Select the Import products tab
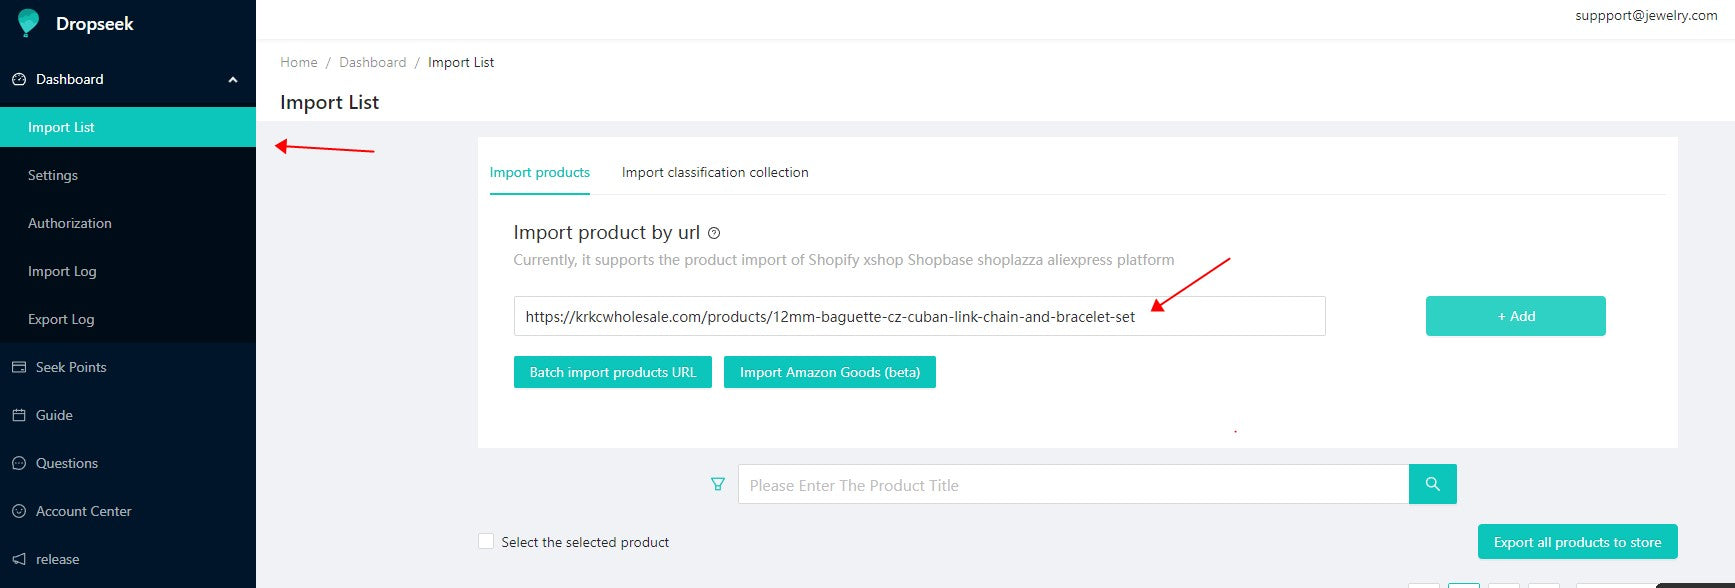The height and width of the screenshot is (588, 1735). click(x=539, y=172)
